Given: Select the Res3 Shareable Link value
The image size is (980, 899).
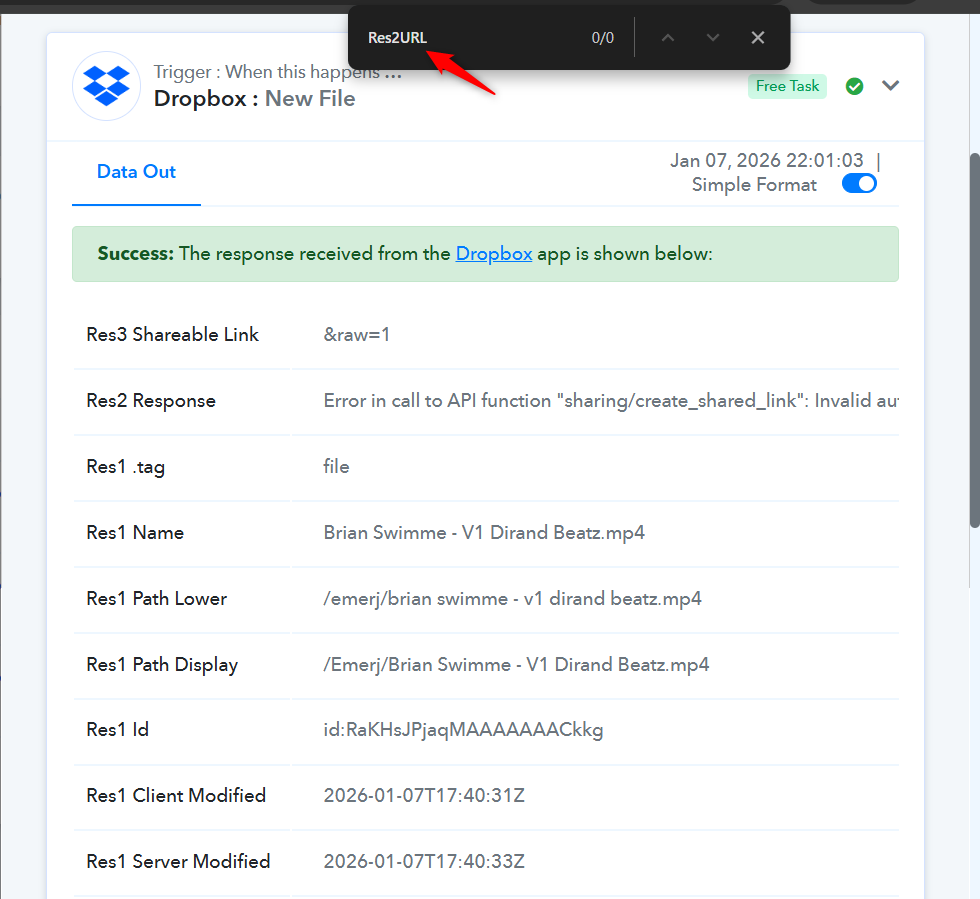Looking at the screenshot, I should [x=357, y=335].
